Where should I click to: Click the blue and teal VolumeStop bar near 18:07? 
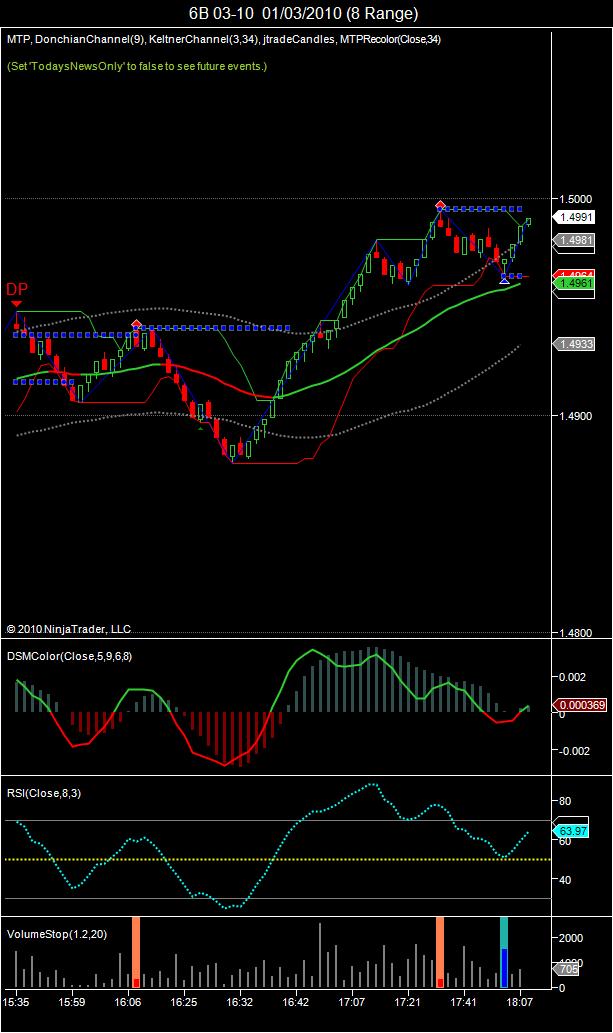coord(504,952)
